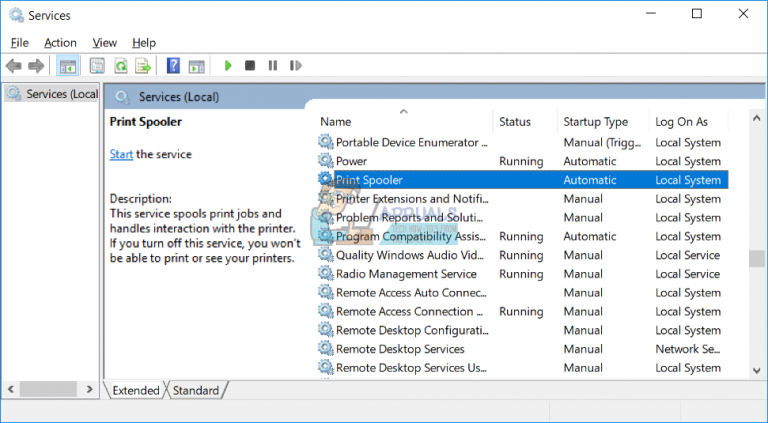Select Remote Access Auto Connec service
768x423 pixels.
(x=411, y=293)
